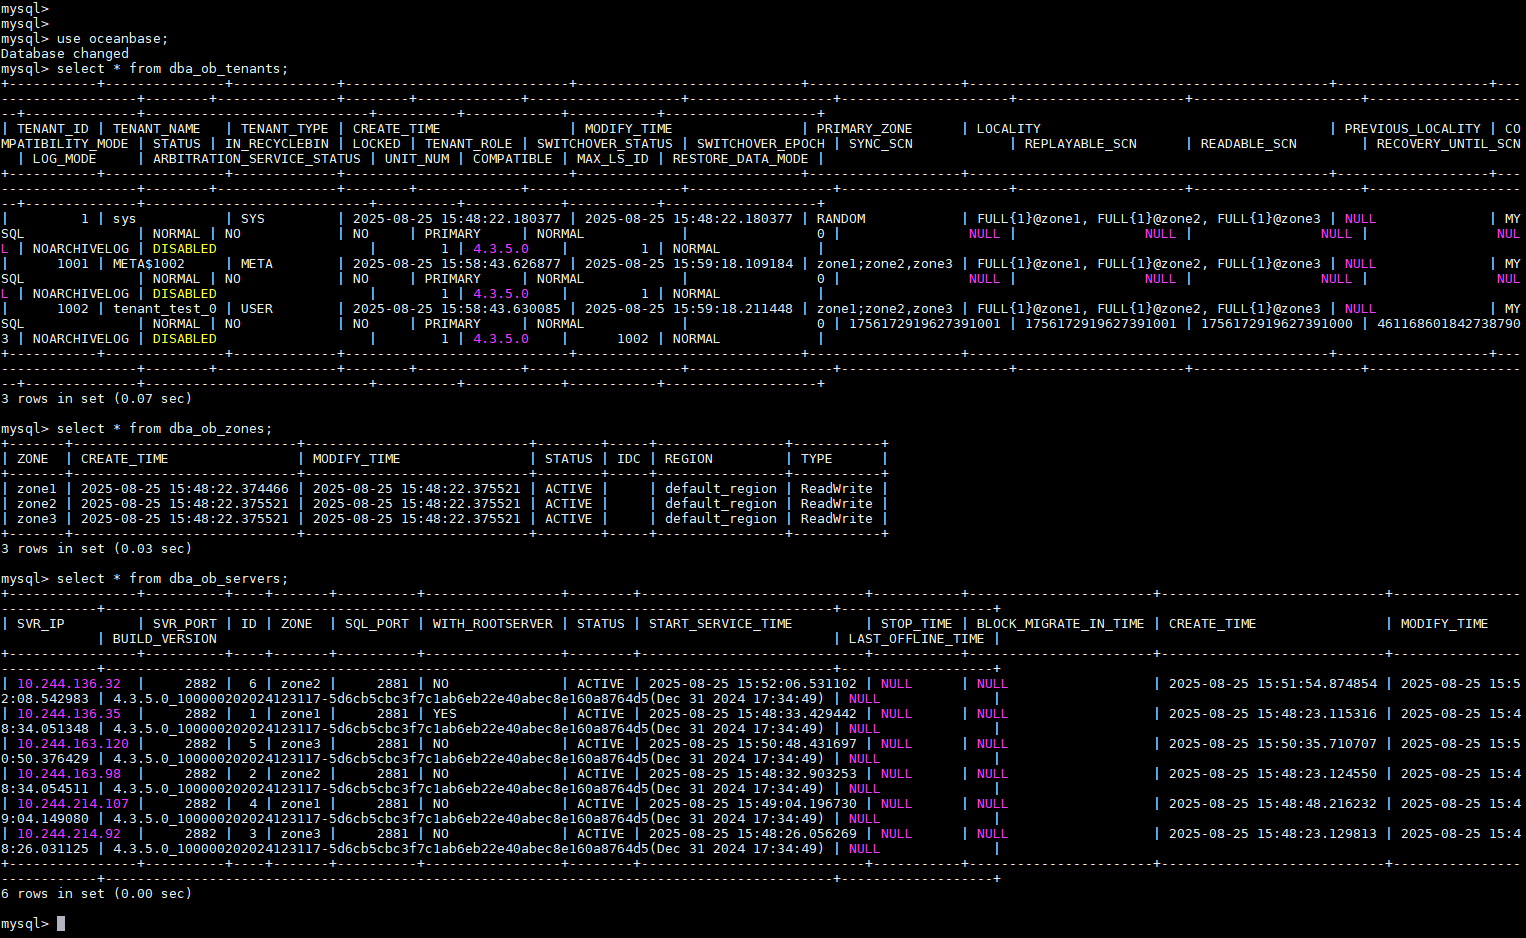Click 'zone2' in the zones table
The height and width of the screenshot is (938, 1526).
37,504
